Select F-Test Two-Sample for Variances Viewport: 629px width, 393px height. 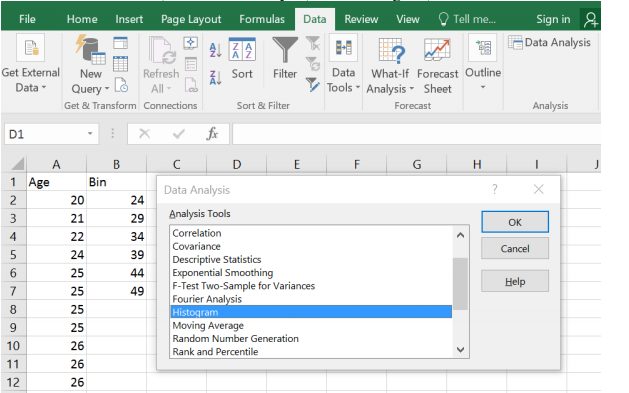(311, 286)
